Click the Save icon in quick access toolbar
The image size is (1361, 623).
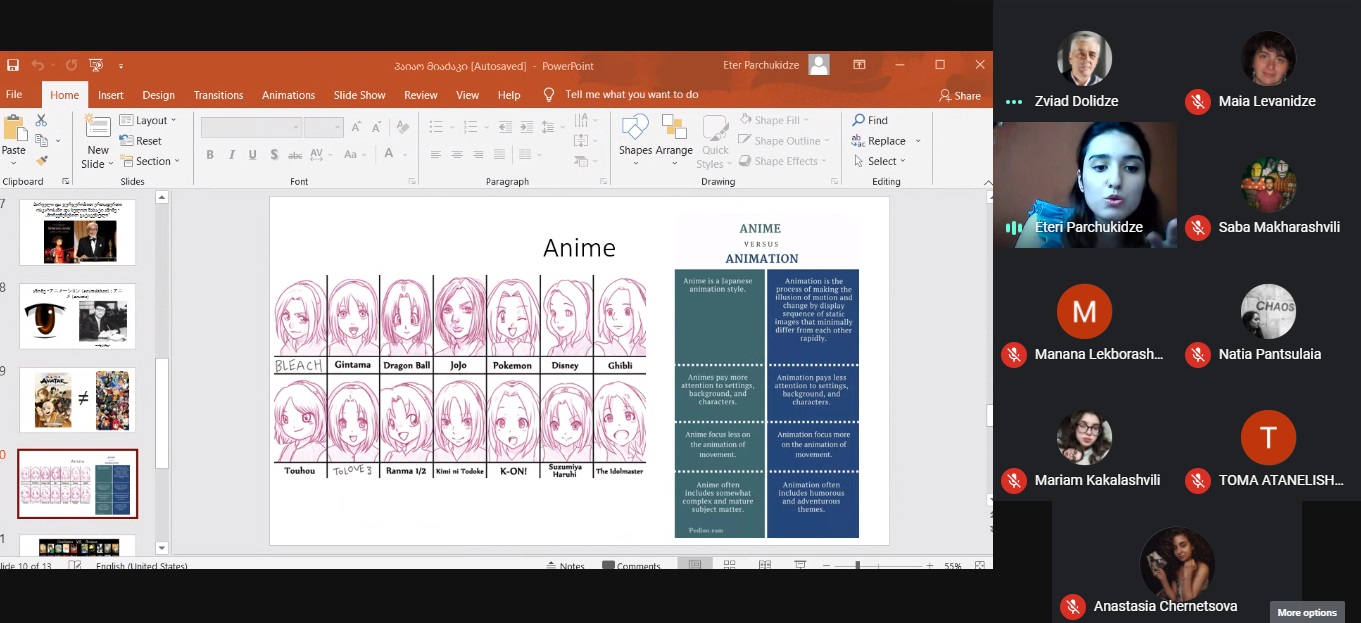pyautogui.click(x=13, y=65)
